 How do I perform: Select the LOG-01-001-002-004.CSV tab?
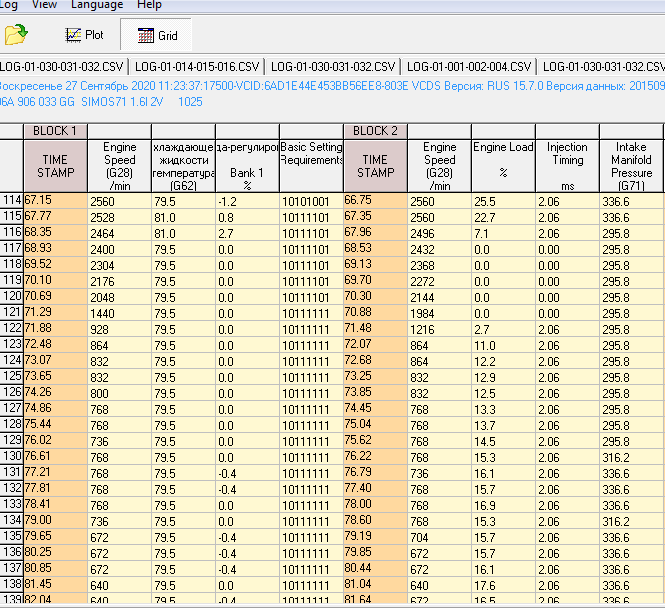coord(469,67)
